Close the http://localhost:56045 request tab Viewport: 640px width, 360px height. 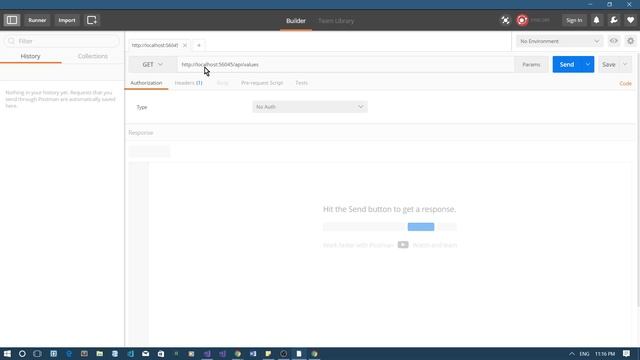[x=185, y=45]
